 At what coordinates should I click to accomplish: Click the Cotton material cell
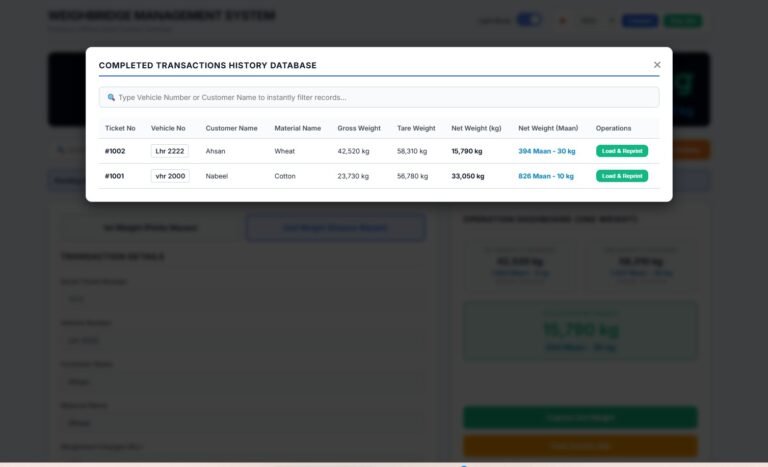tap(285, 176)
